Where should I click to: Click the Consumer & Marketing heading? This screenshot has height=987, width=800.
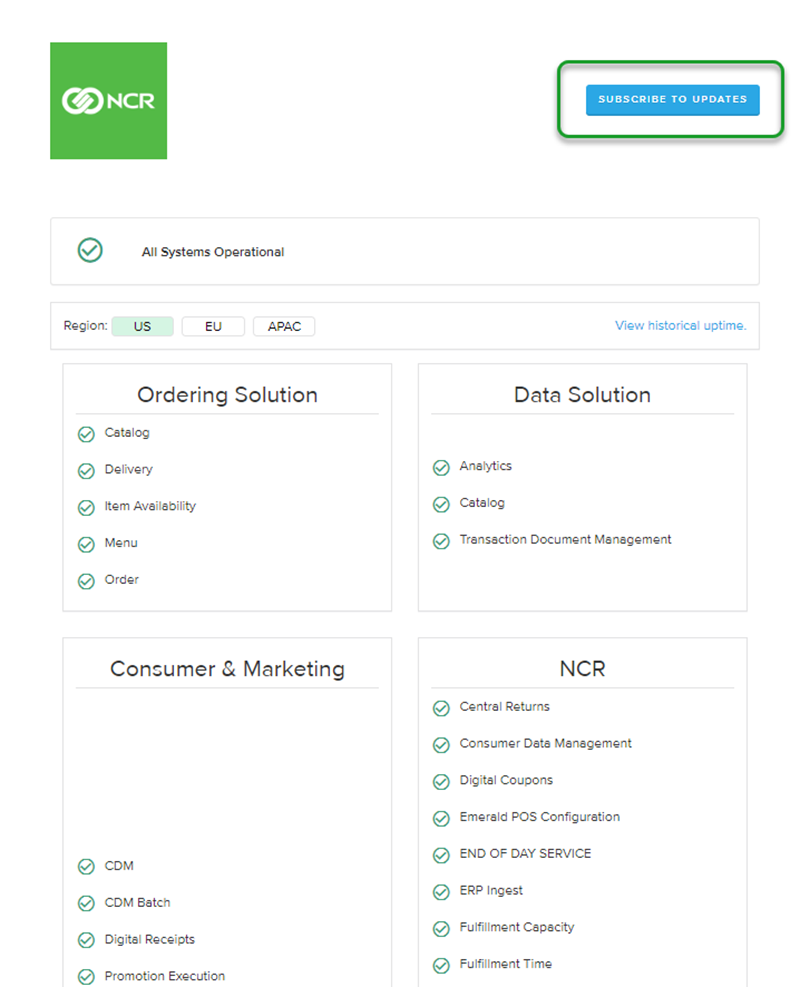(x=227, y=668)
